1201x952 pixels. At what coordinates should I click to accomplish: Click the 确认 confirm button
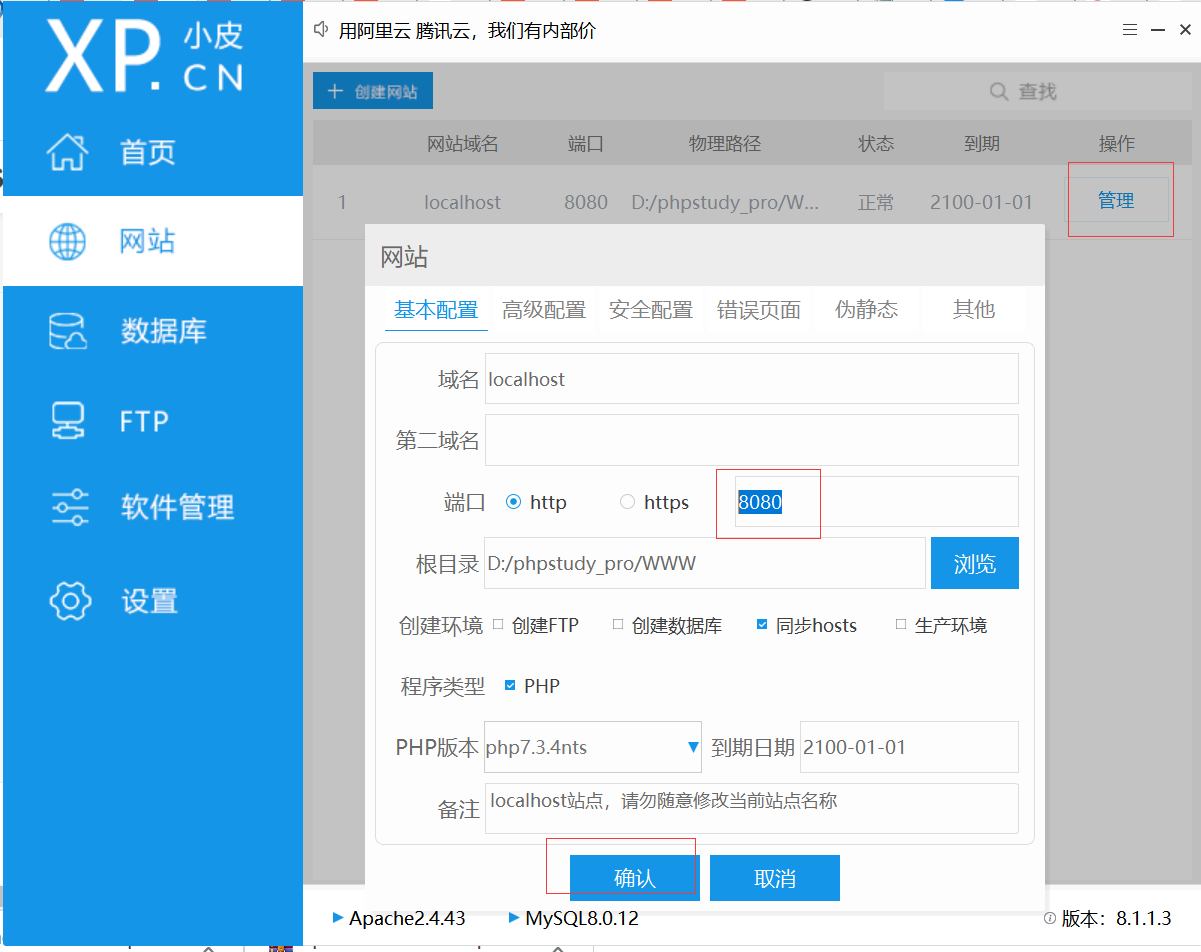pyautogui.click(x=634, y=877)
